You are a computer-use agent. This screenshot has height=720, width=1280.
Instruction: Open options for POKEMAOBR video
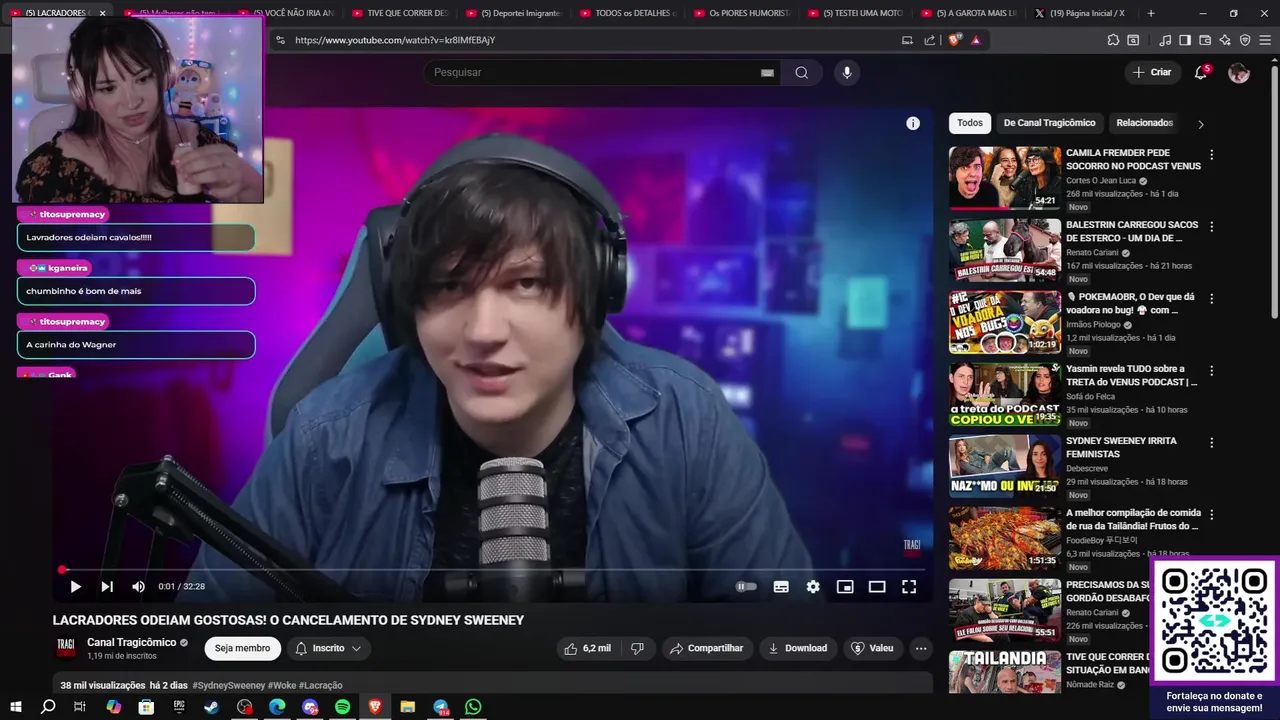pyautogui.click(x=1212, y=299)
